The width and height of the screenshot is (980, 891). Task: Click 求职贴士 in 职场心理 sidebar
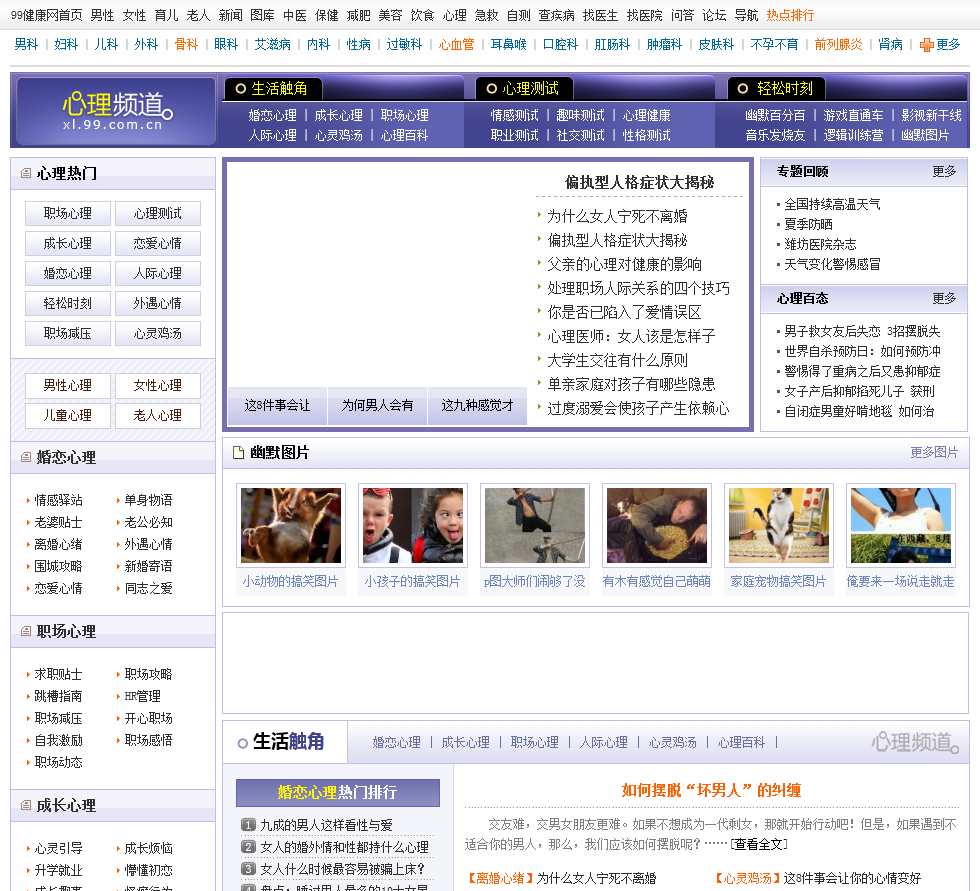(58, 675)
